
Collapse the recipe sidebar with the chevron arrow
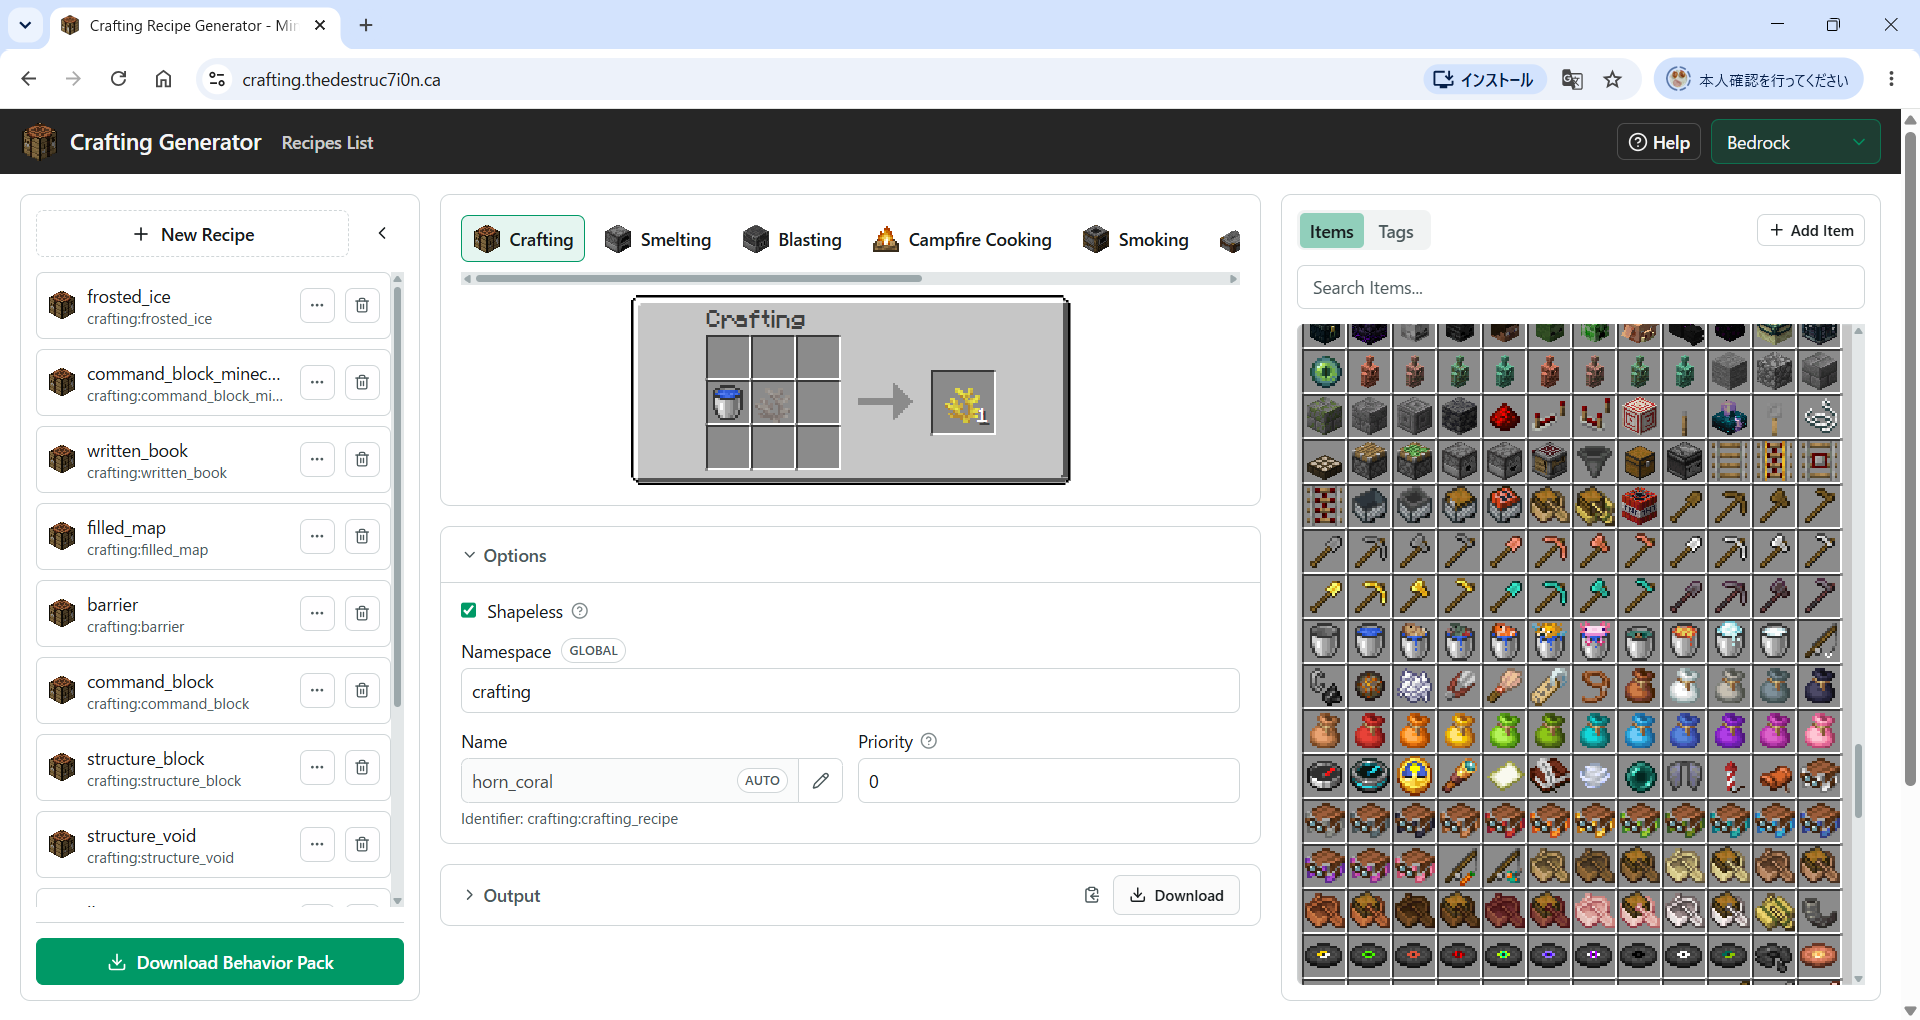coord(382,233)
